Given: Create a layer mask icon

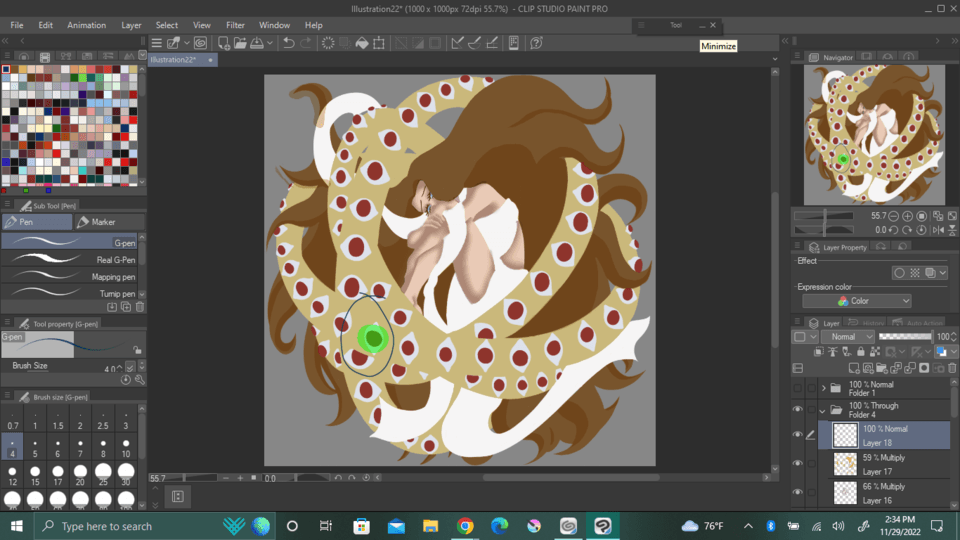Looking at the screenshot, I should pos(924,368).
